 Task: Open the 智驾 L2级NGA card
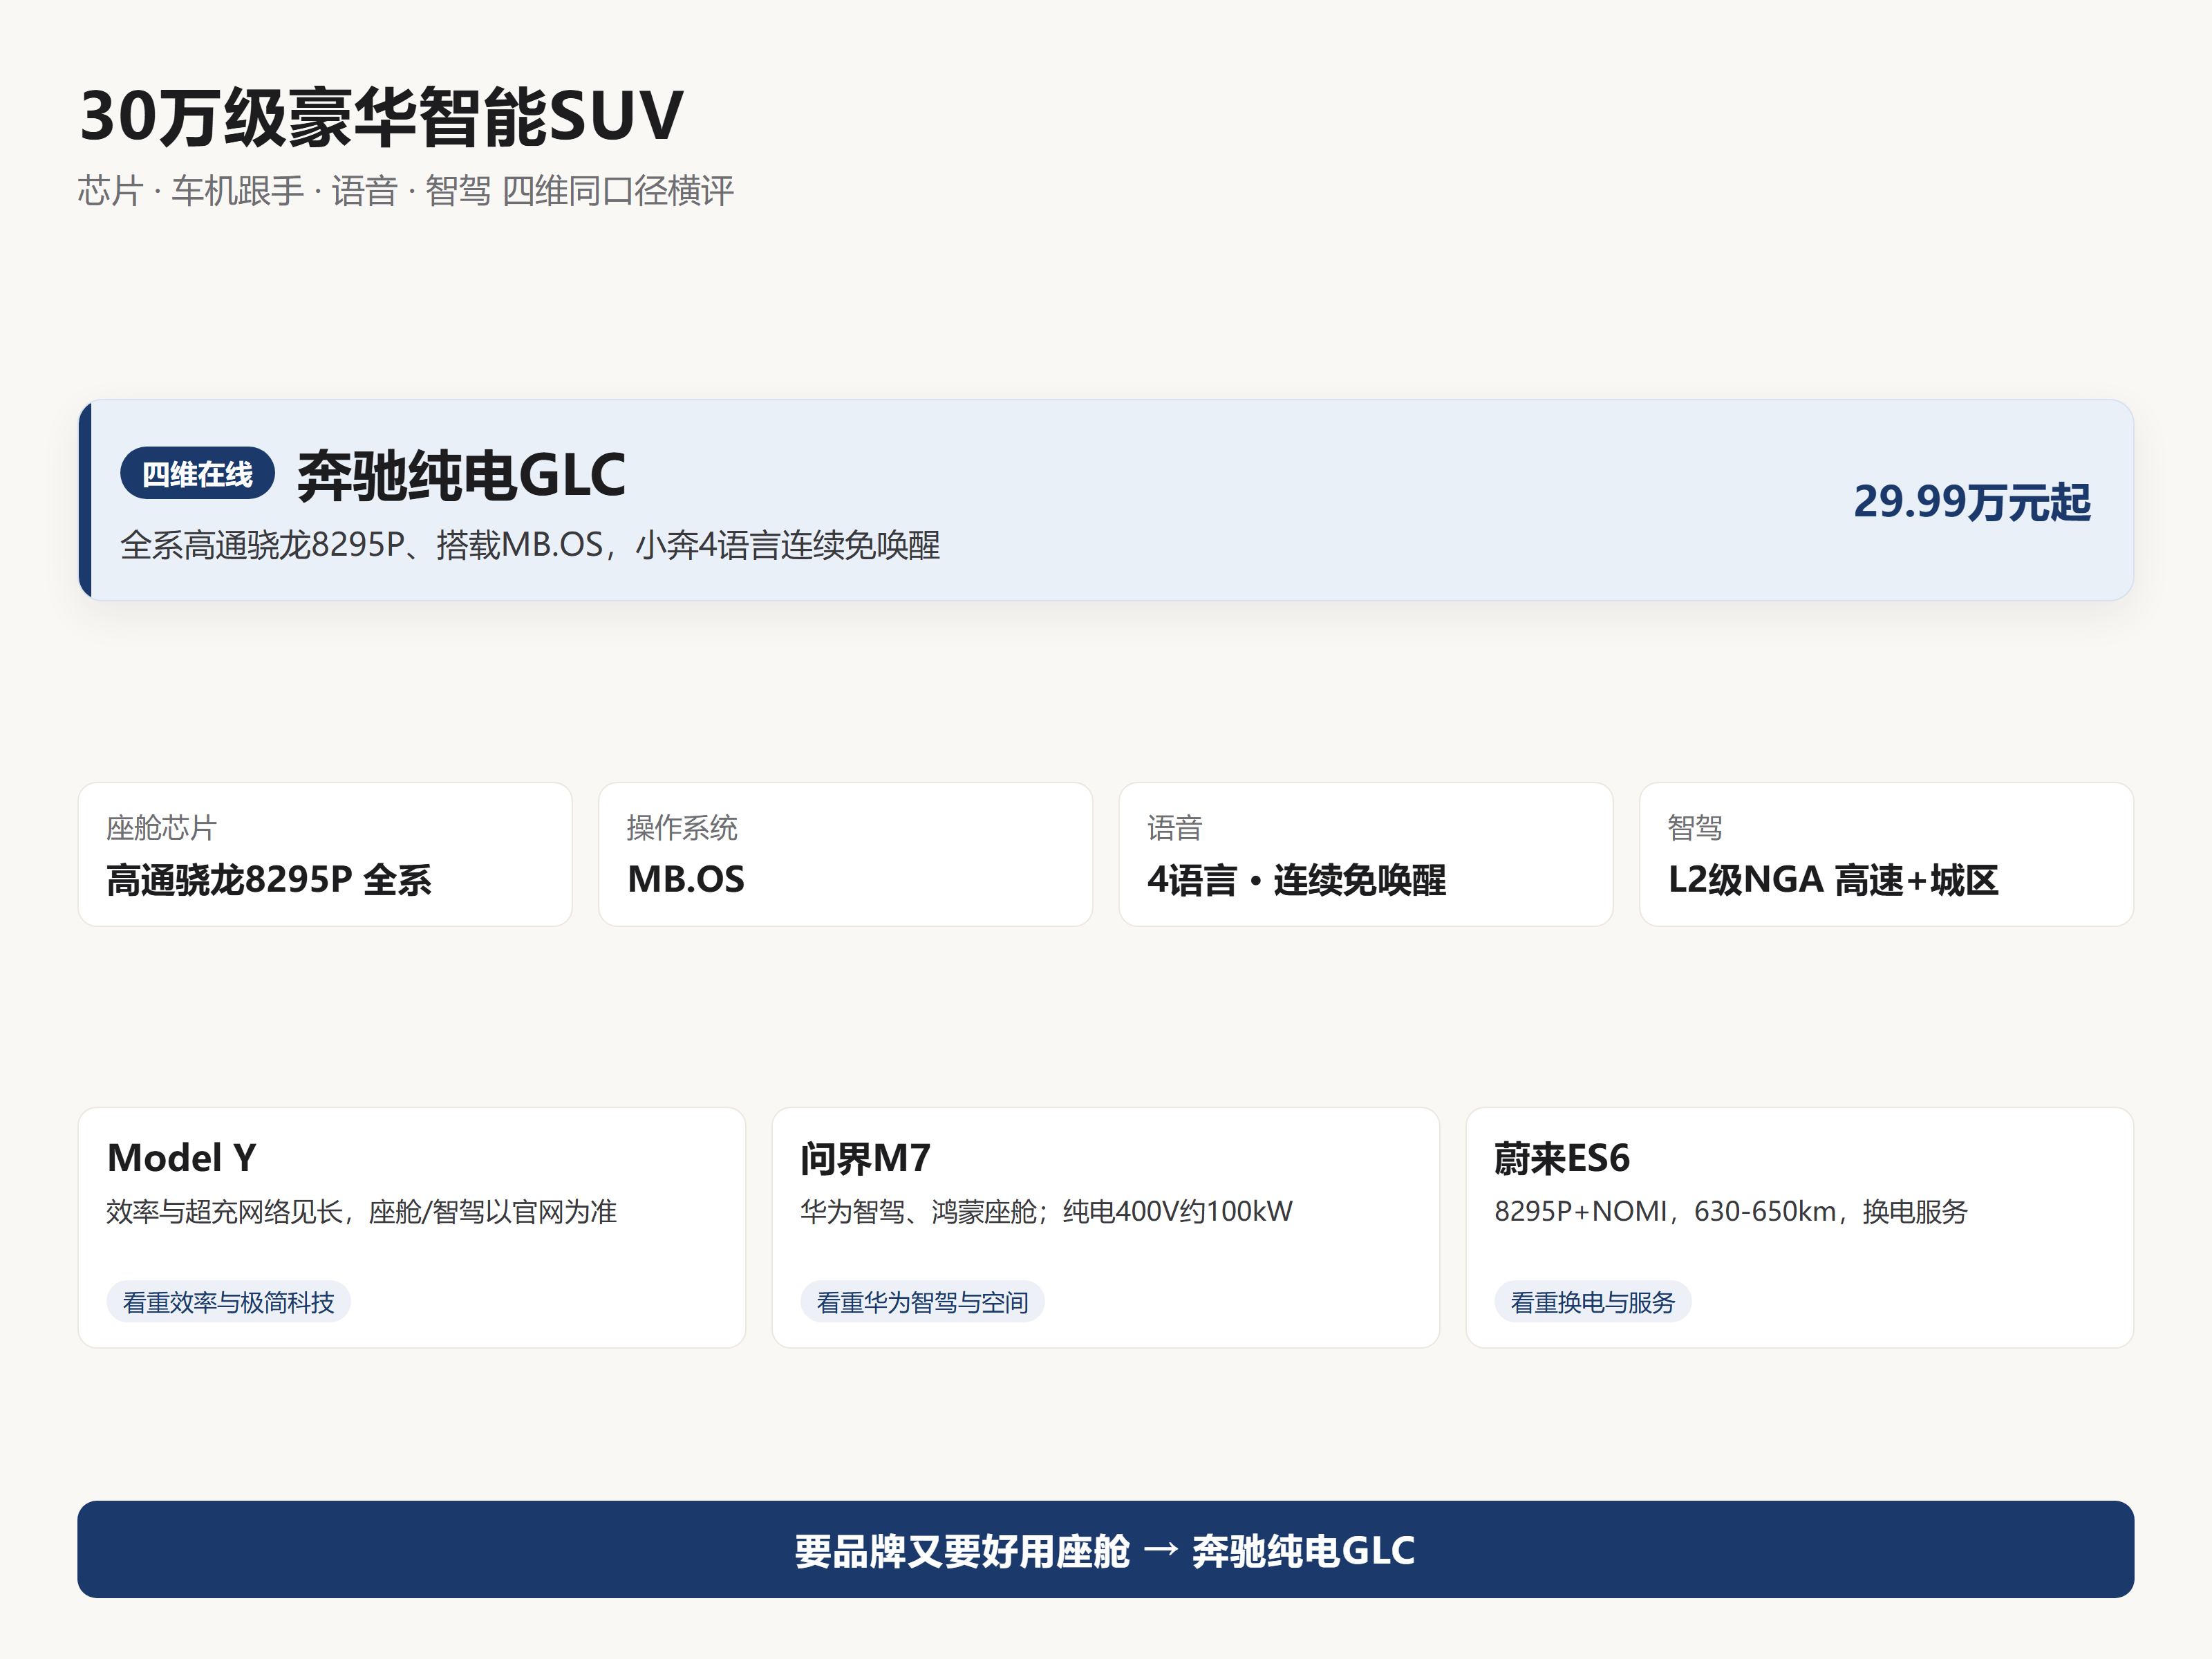click(1886, 854)
